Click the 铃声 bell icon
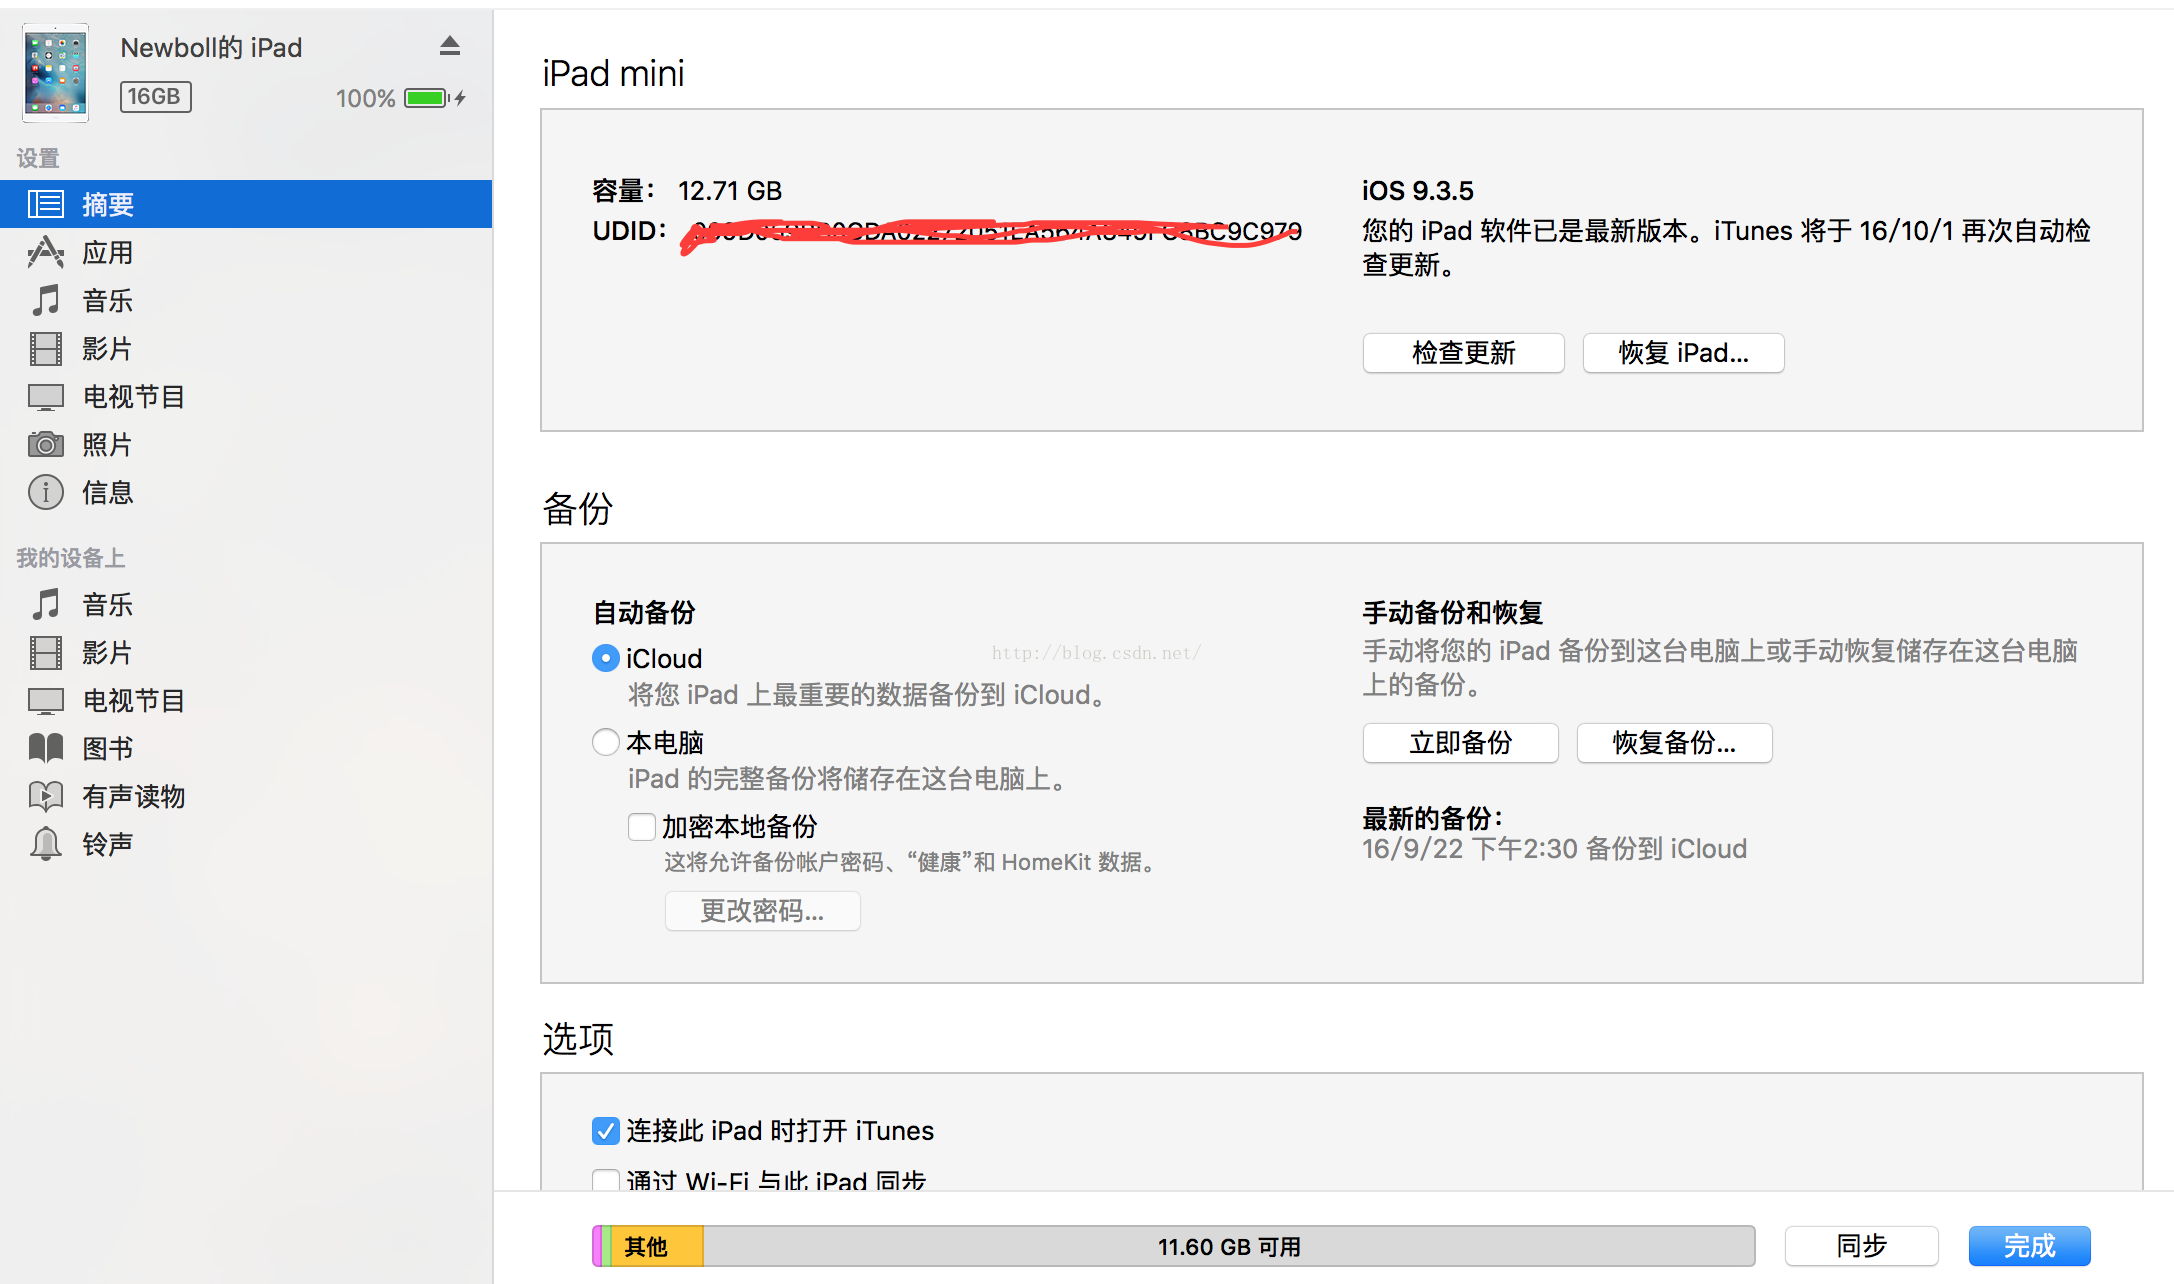 point(46,844)
